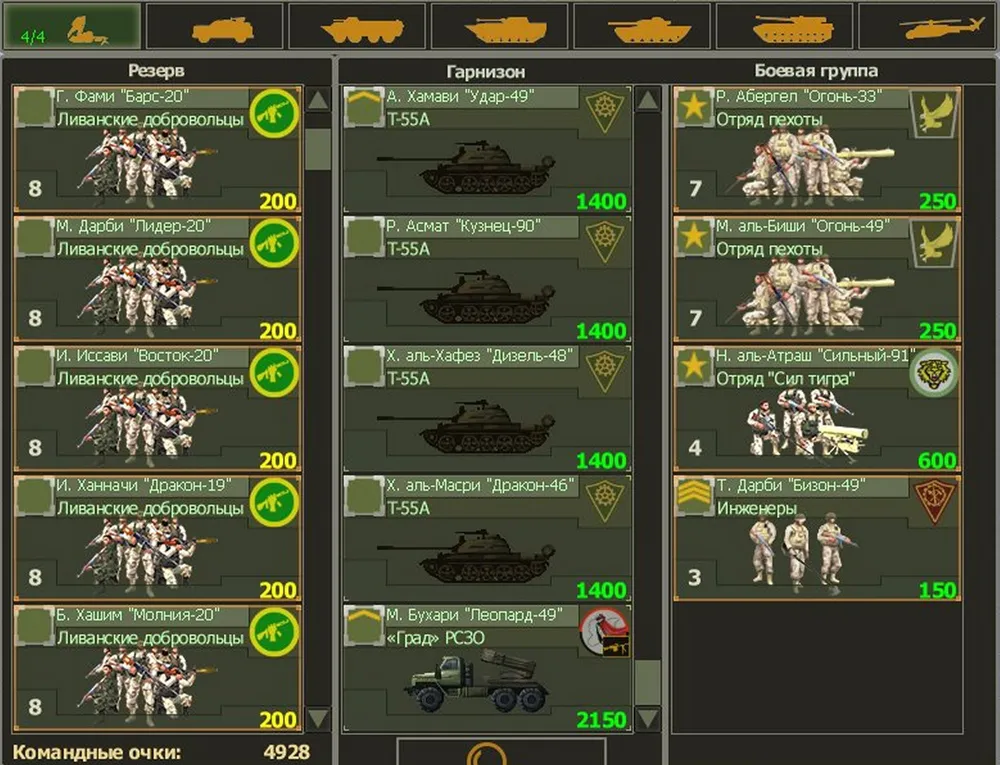The height and width of the screenshot is (765, 1000).
Task: Click the tiger emblem of "Сильный-91" squad
Action: click(934, 373)
